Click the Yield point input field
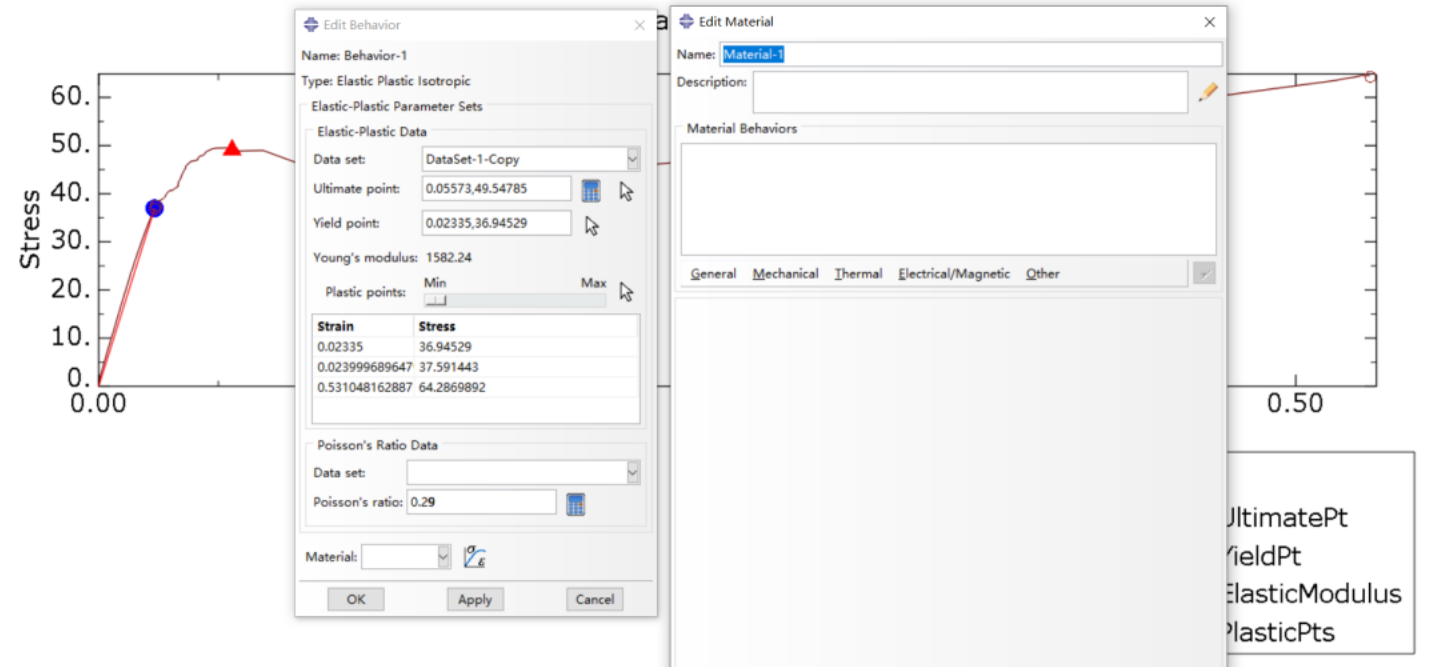The height and width of the screenshot is (667, 1430). tap(497, 223)
